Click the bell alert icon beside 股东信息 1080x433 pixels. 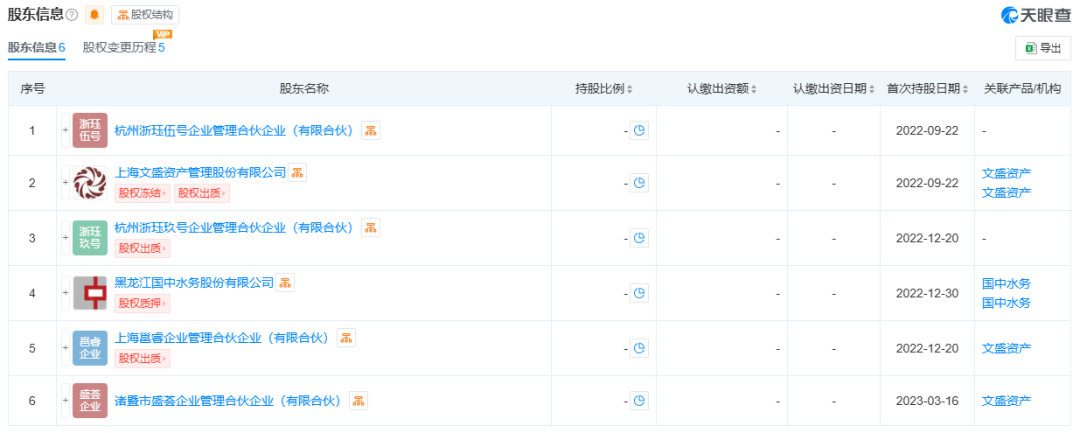coord(94,15)
